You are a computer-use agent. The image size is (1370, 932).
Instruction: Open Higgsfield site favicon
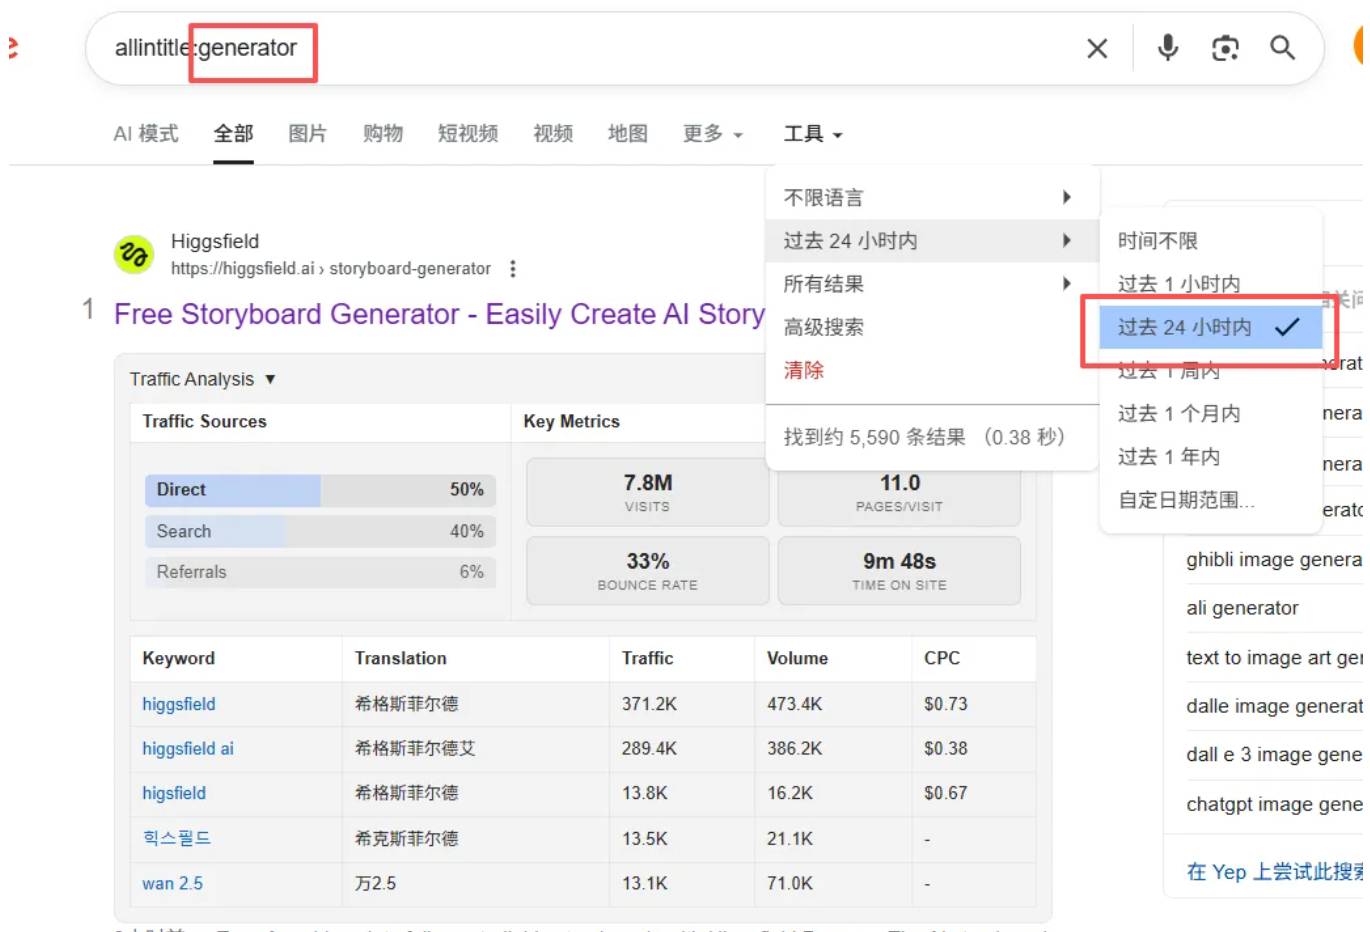133,255
